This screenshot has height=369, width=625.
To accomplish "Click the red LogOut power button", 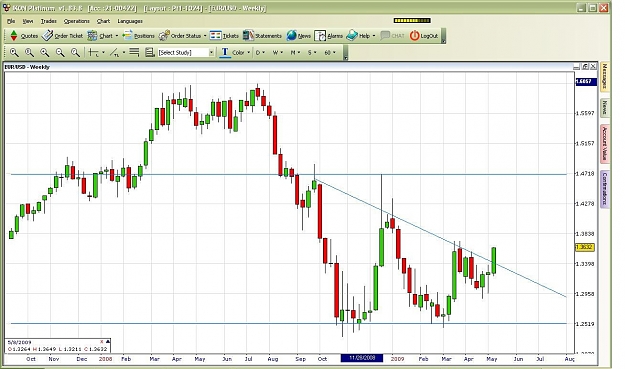I will click(424, 36).
